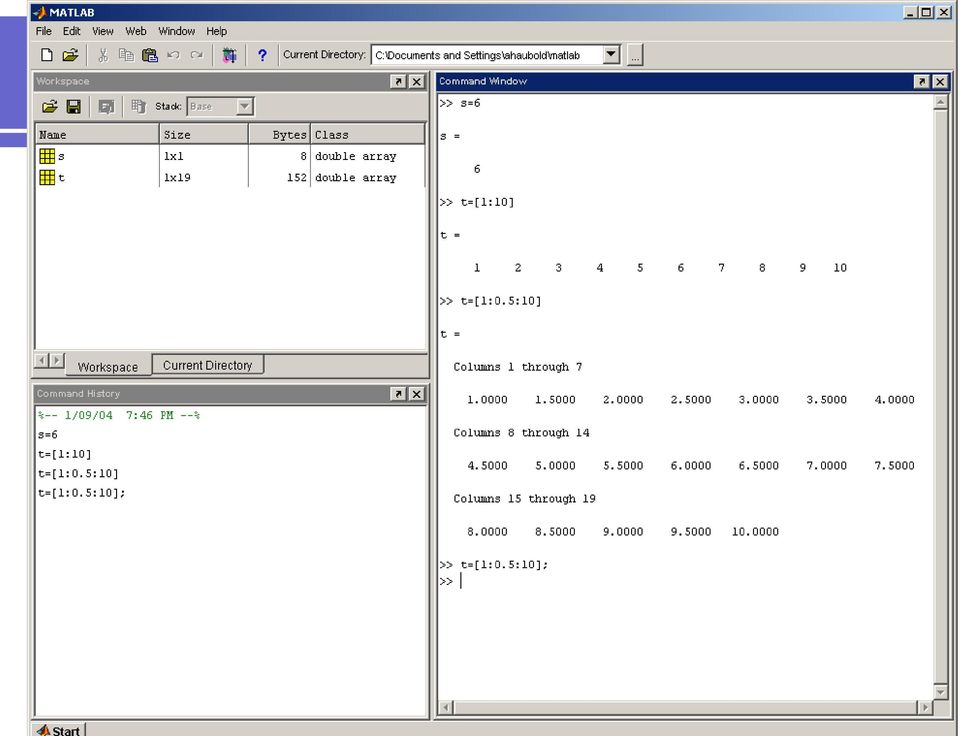Select history entry "t=[1:0.5:10];" with semicolon

[81, 493]
